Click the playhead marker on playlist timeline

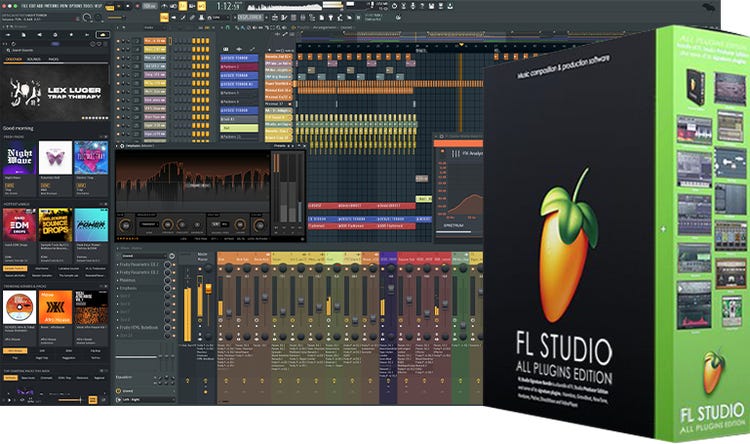(x=461, y=44)
